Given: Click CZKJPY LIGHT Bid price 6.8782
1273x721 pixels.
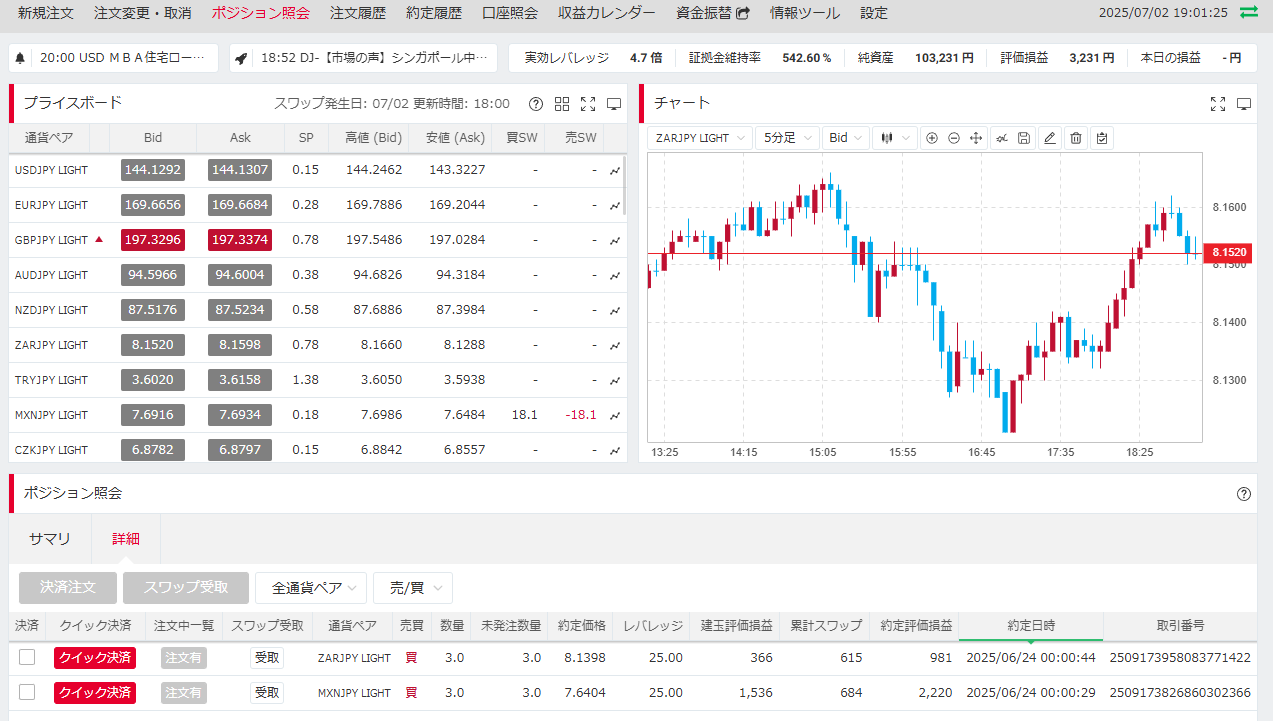Looking at the screenshot, I should pos(153,450).
